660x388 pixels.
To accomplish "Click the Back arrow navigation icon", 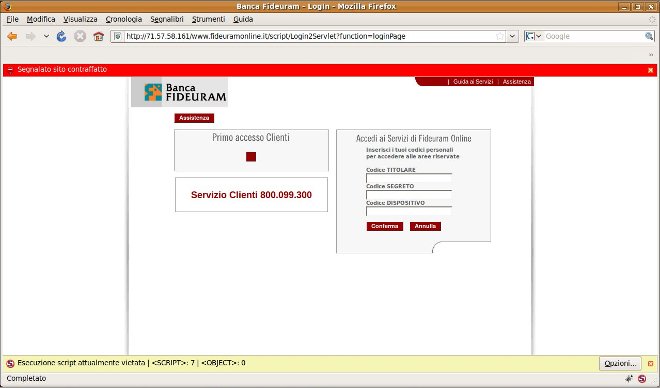I will [12, 37].
